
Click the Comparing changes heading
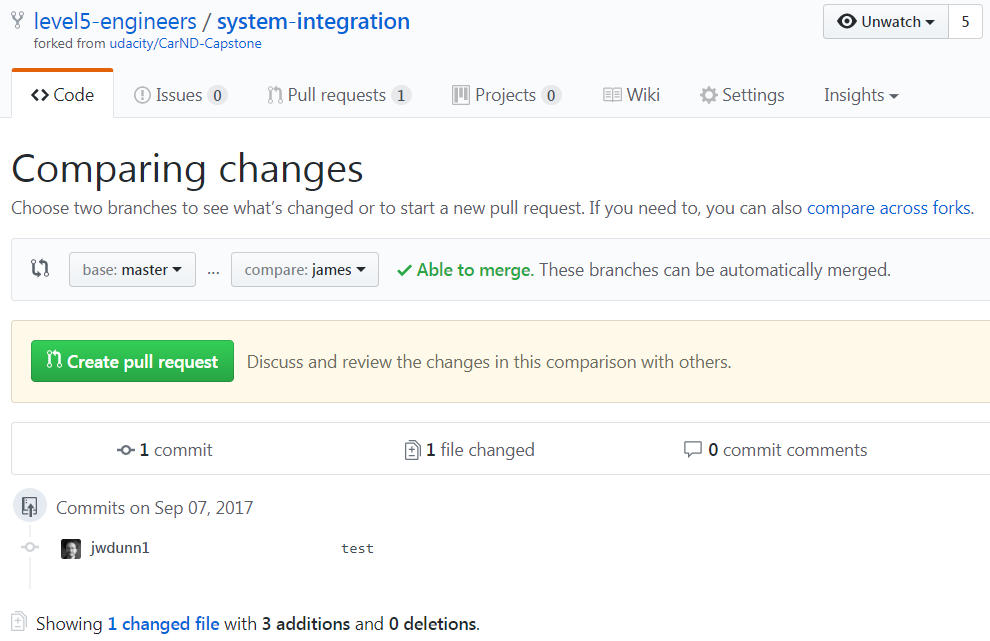click(188, 169)
